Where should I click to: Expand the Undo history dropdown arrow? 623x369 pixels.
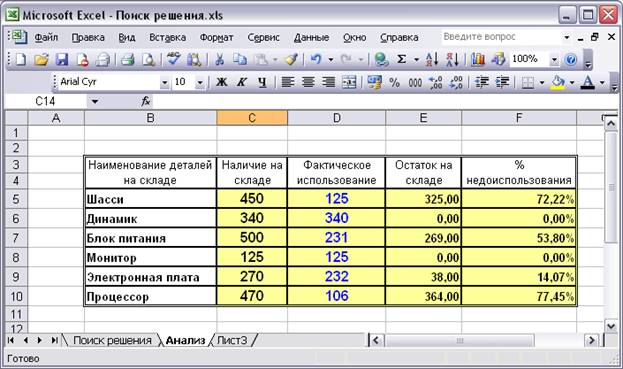pos(331,60)
